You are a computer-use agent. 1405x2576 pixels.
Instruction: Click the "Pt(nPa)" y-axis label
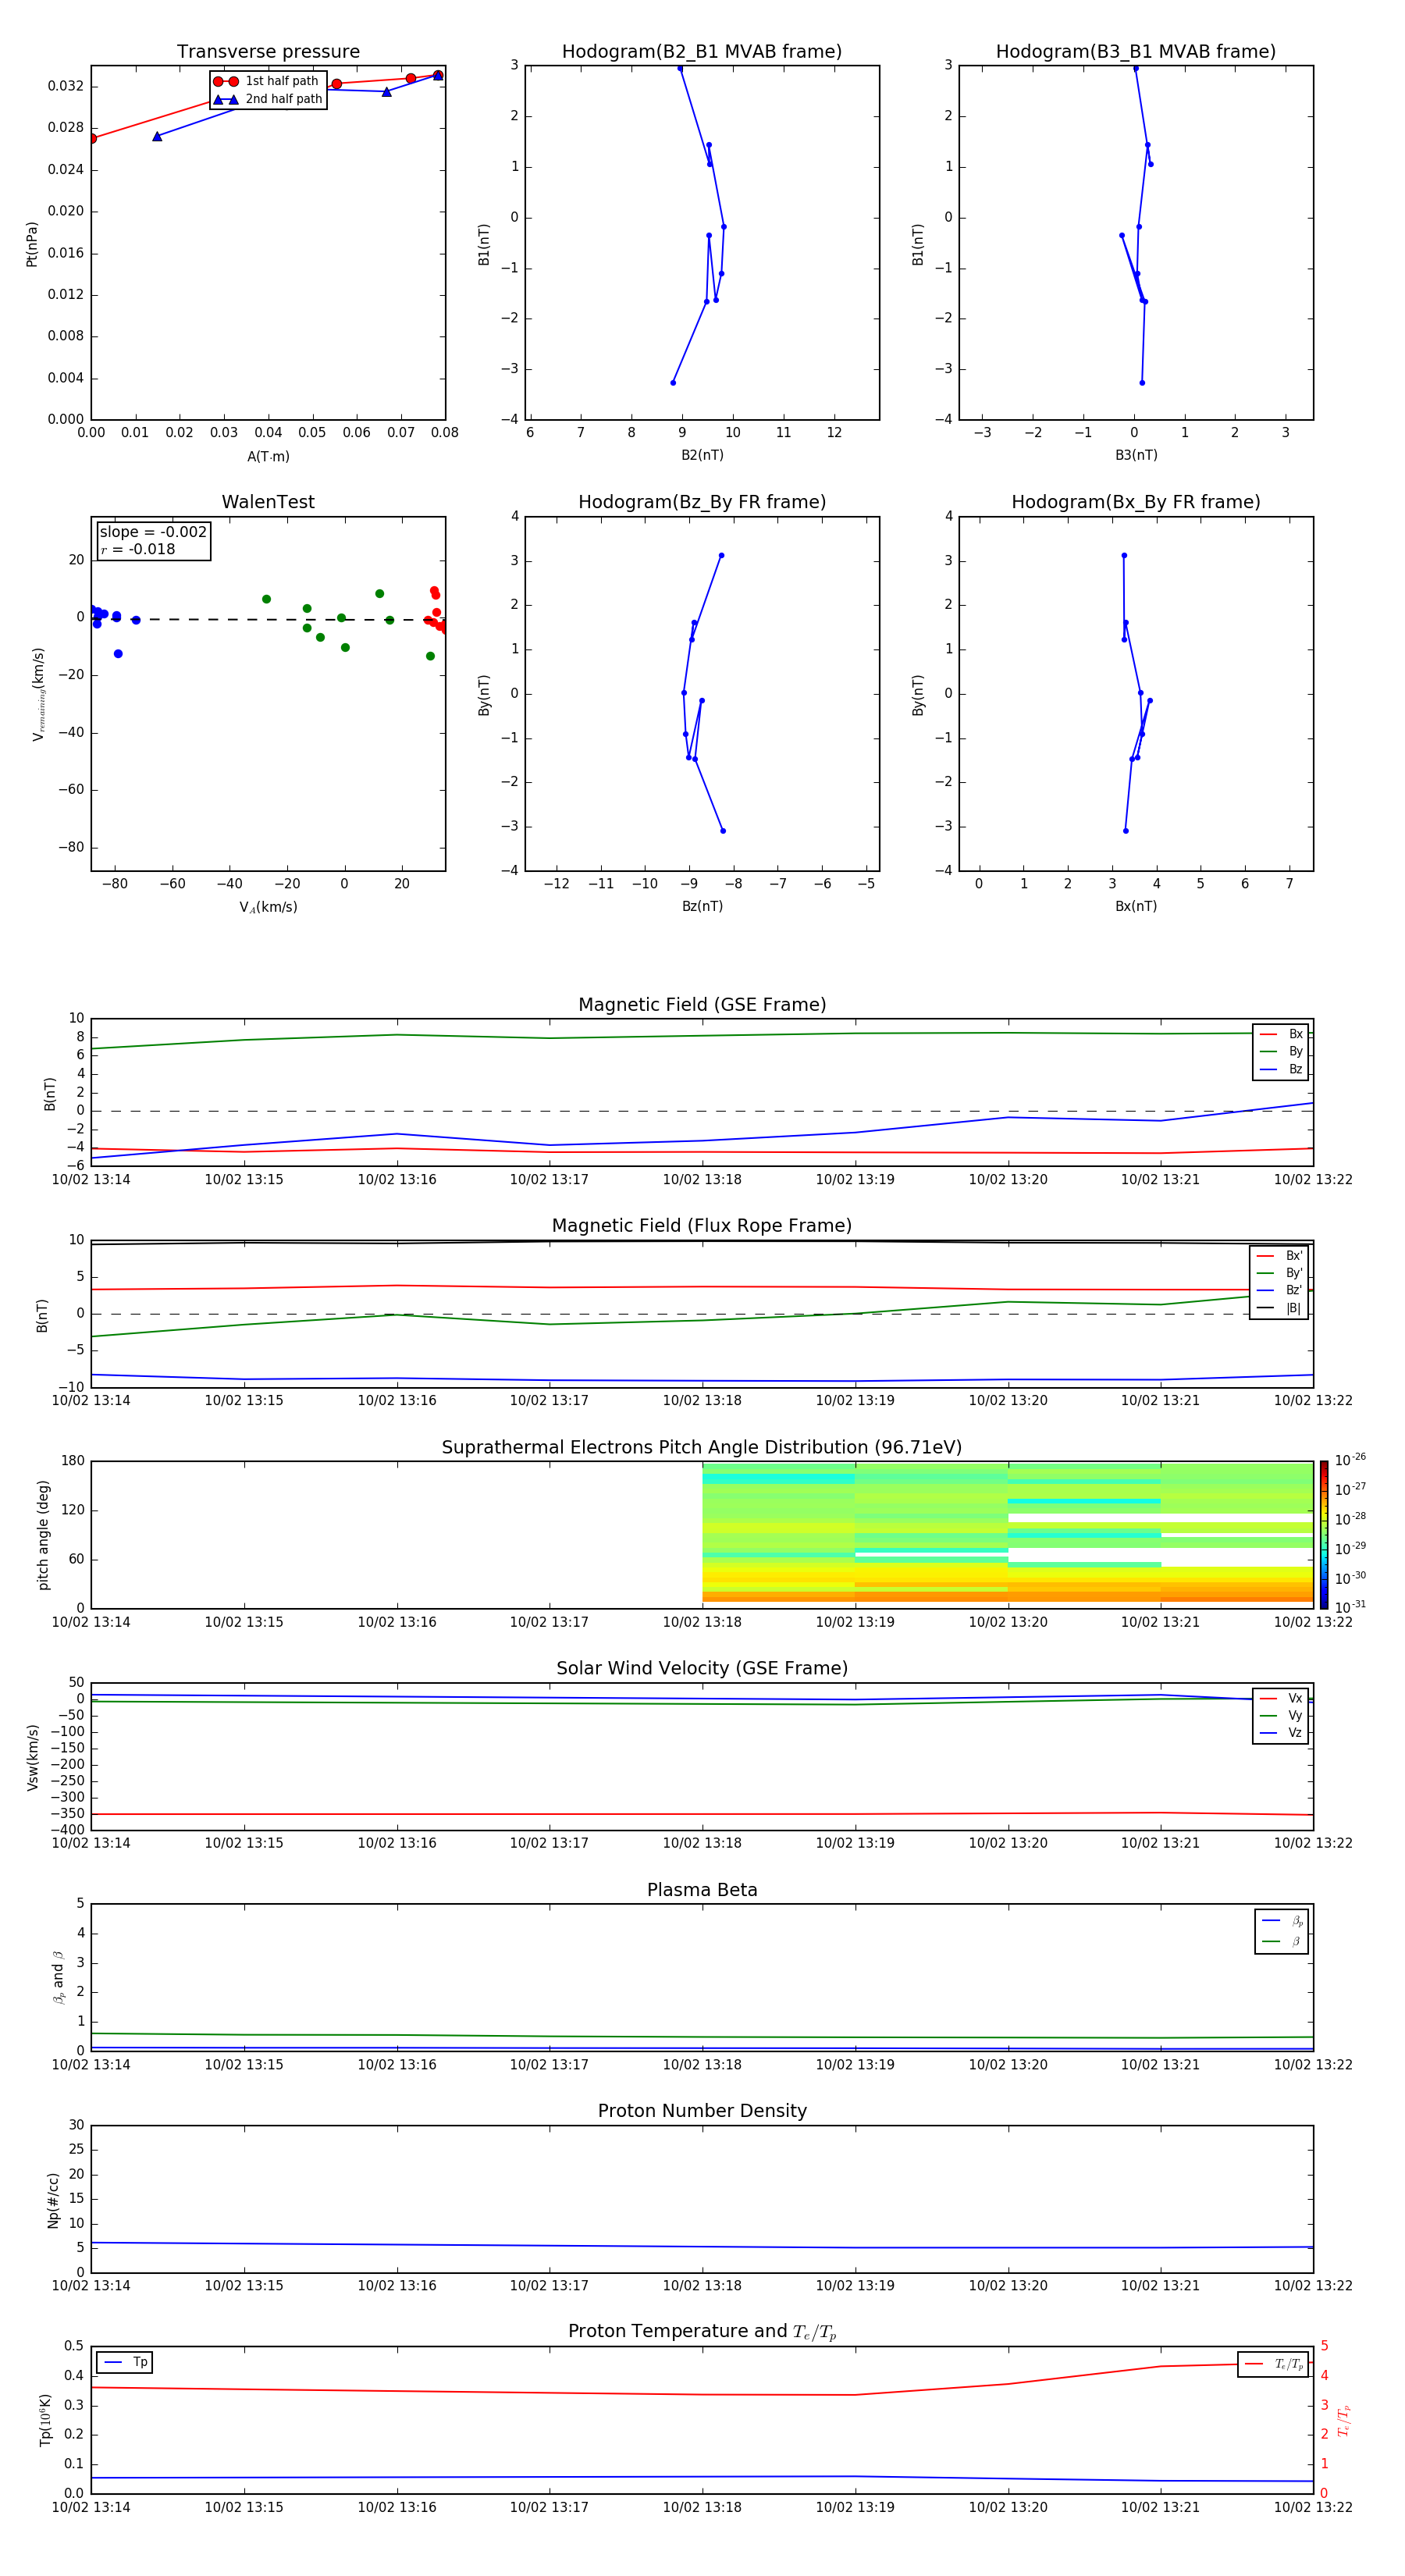click(32, 244)
